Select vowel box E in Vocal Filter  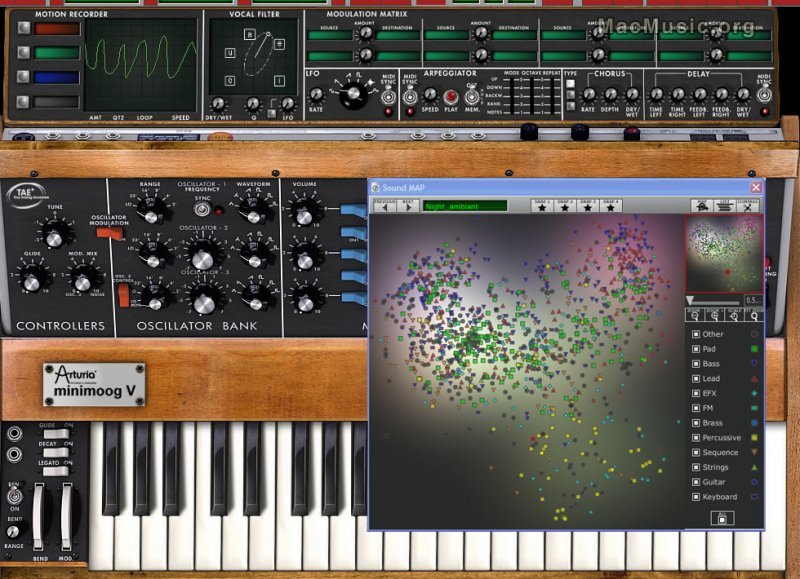280,44
